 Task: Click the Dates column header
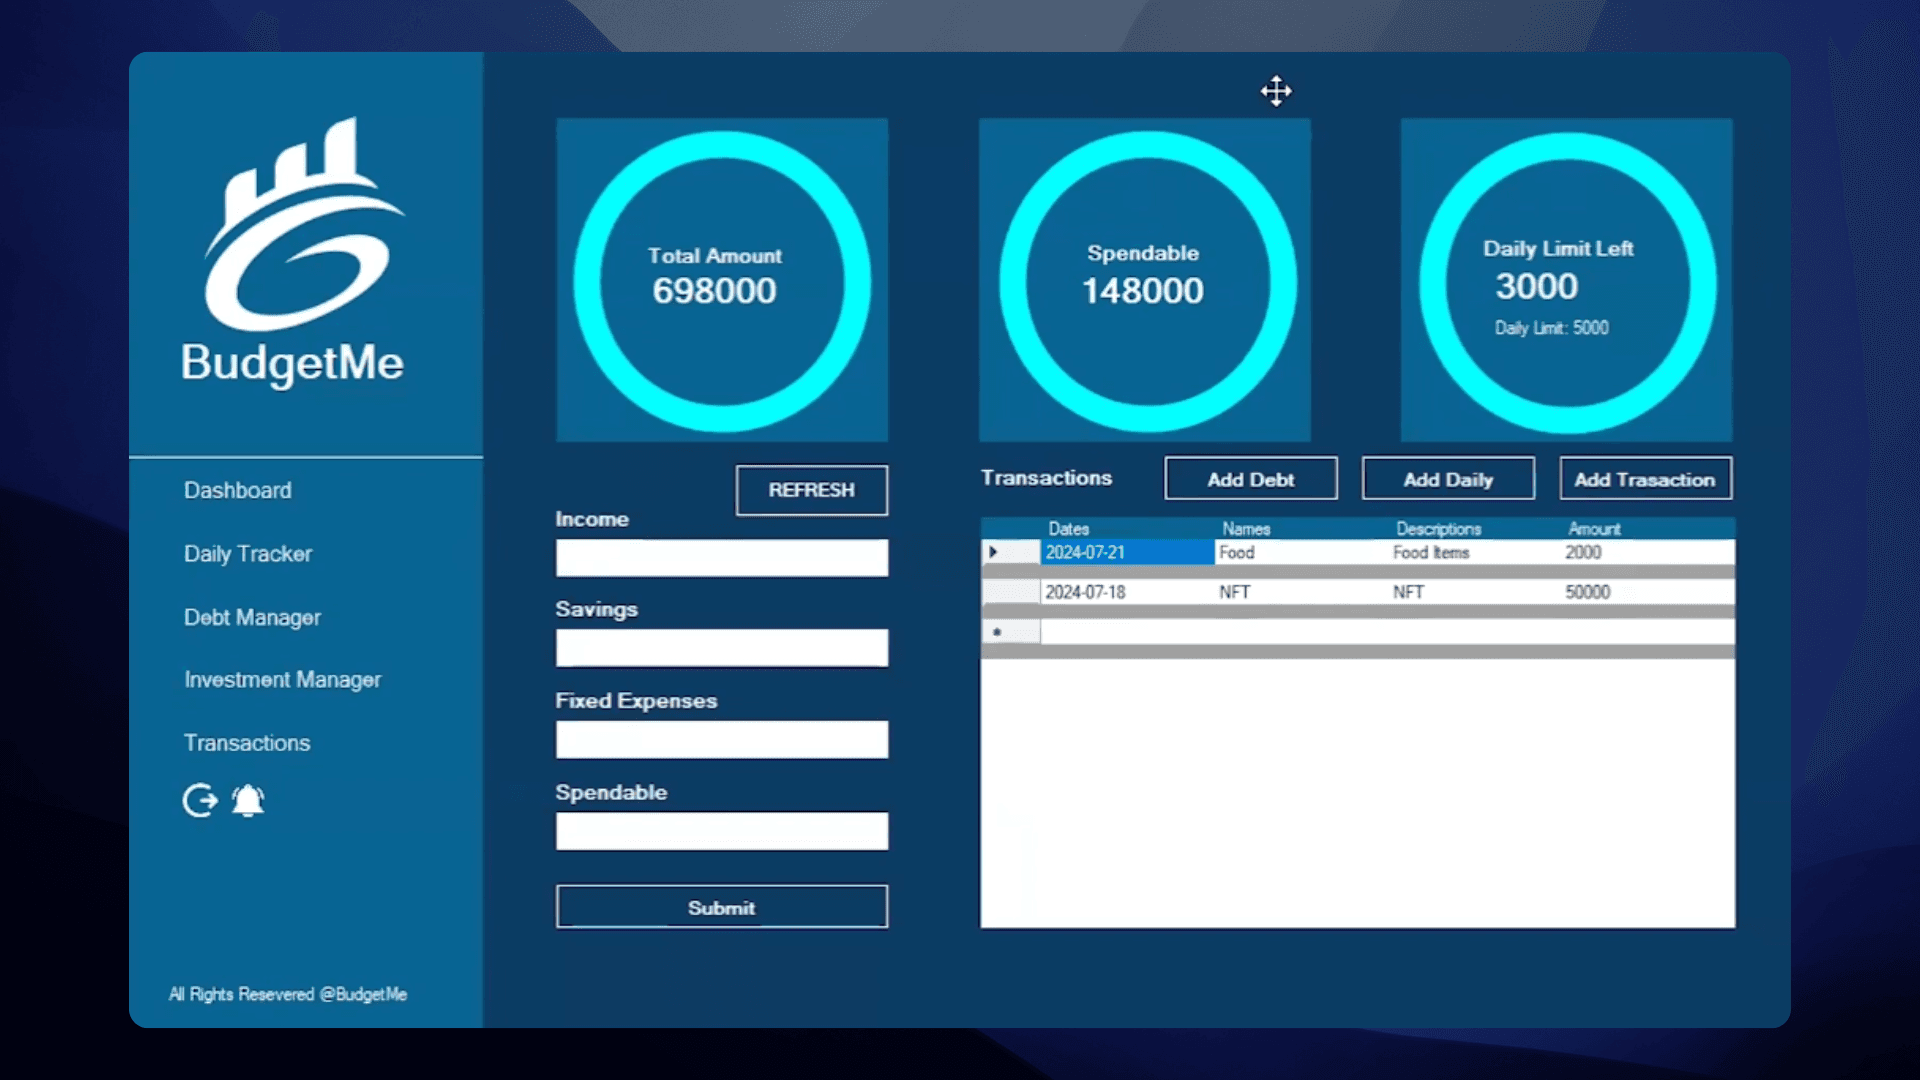pos(1127,529)
